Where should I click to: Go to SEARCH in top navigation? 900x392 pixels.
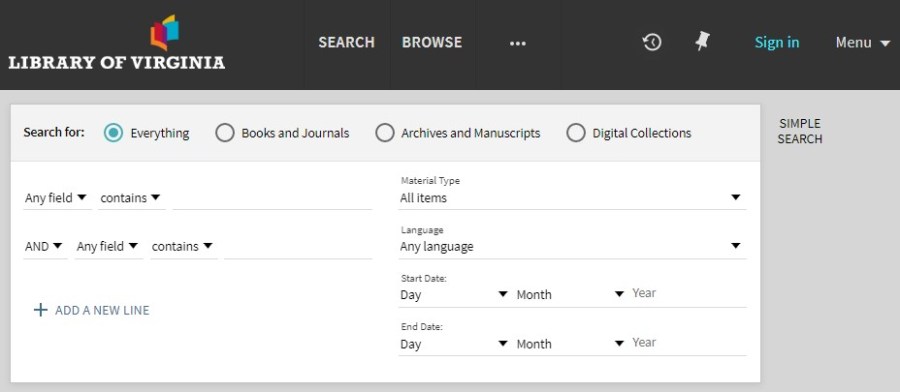347,42
